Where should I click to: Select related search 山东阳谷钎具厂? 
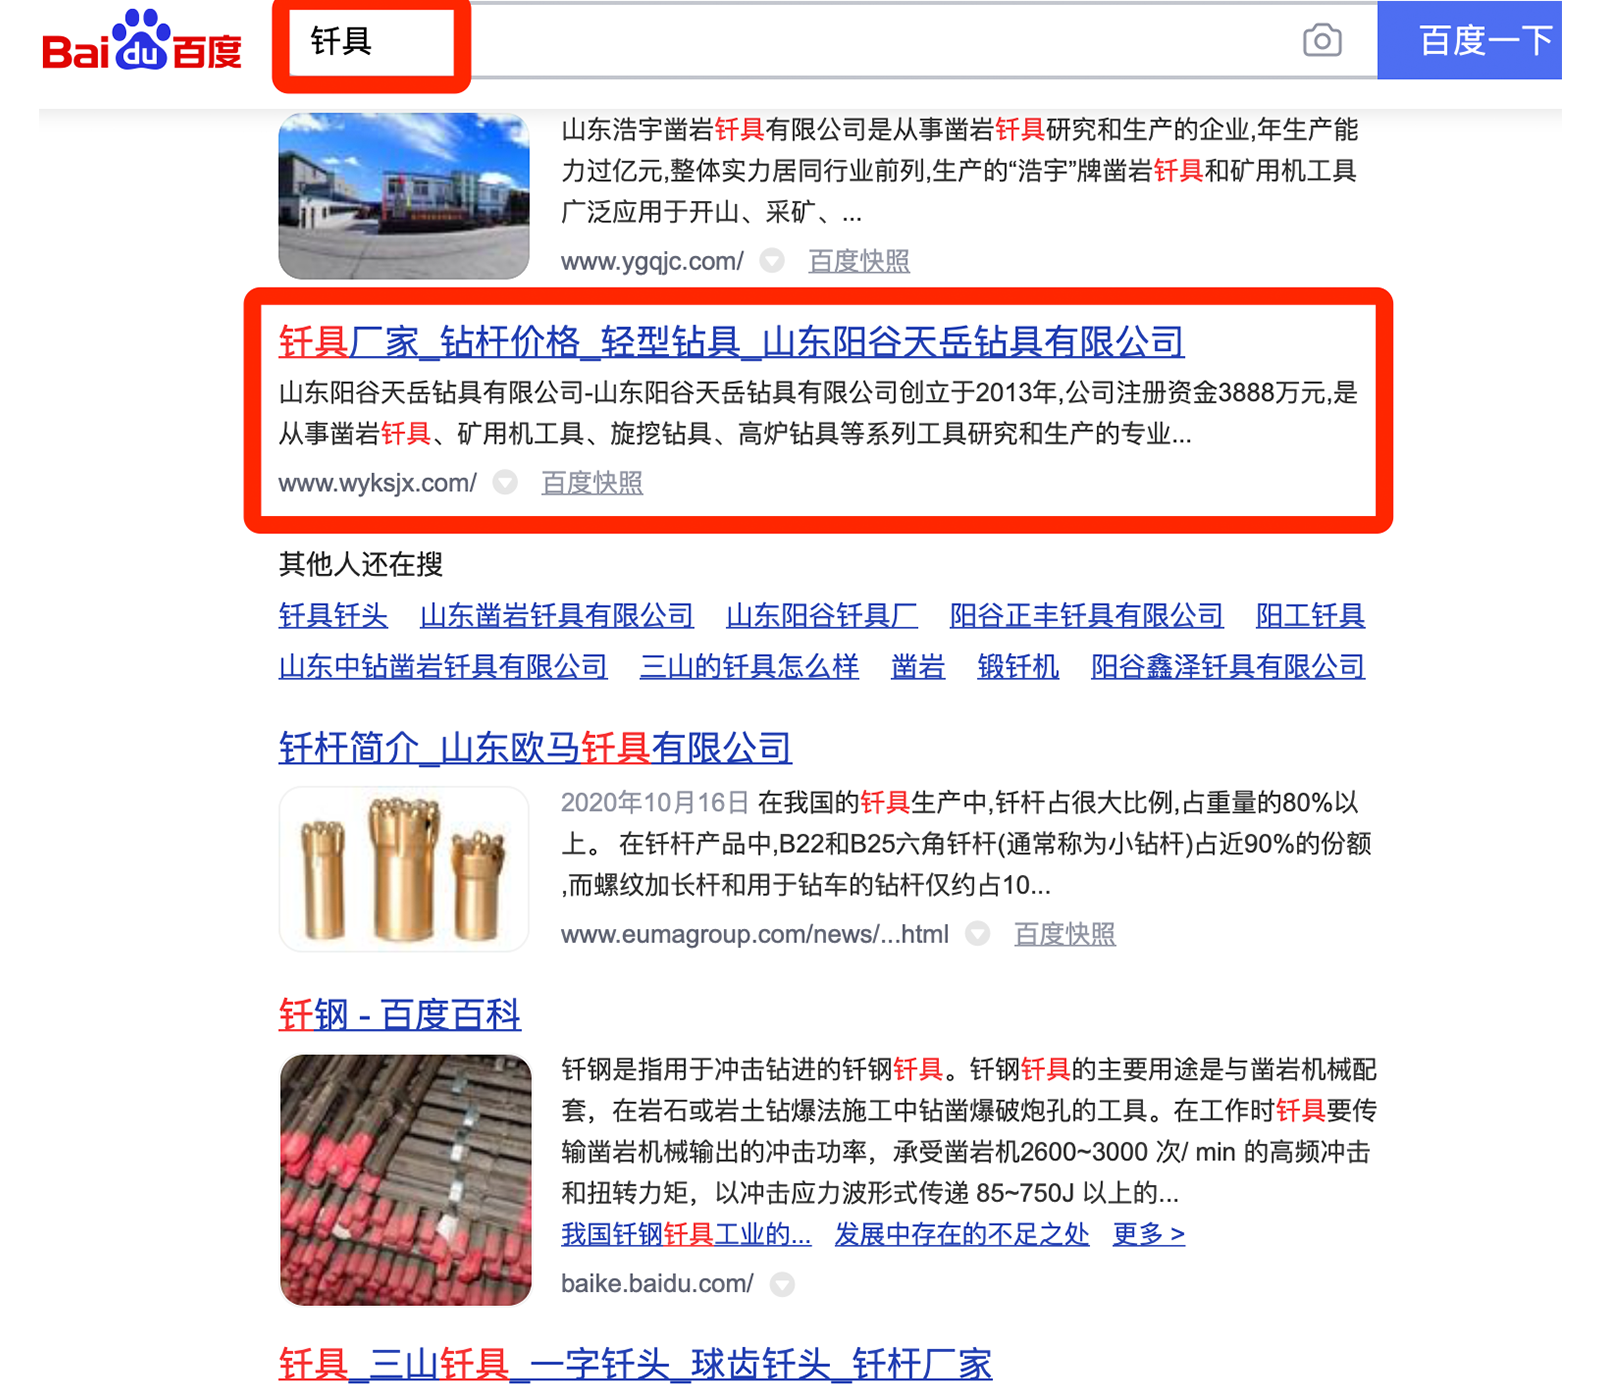point(822,615)
